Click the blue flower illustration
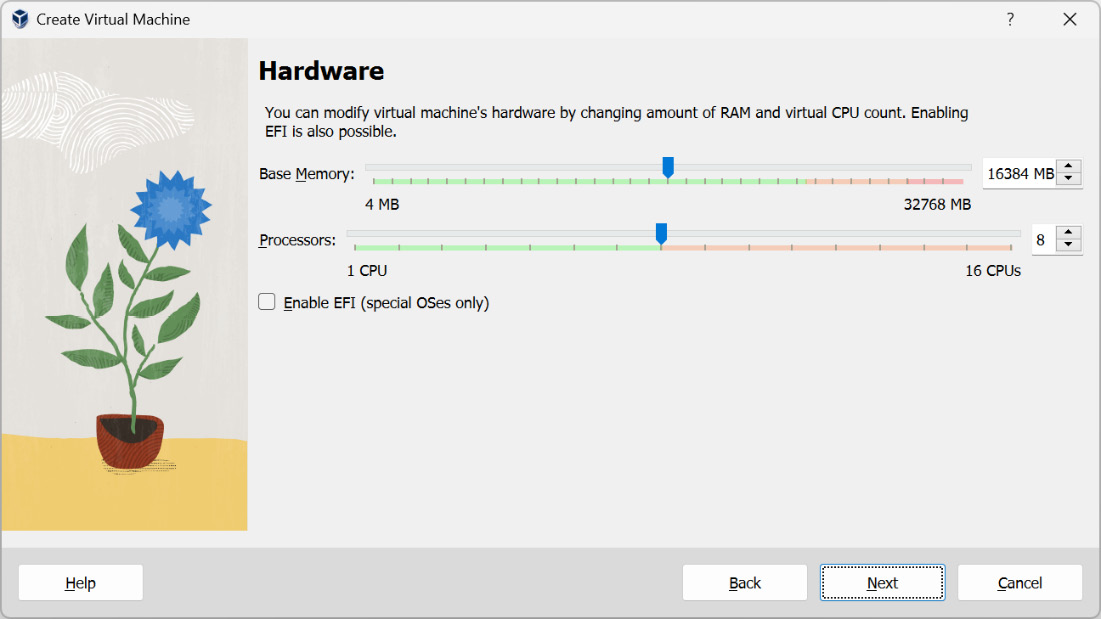The height and width of the screenshot is (619, 1101). pos(171,209)
